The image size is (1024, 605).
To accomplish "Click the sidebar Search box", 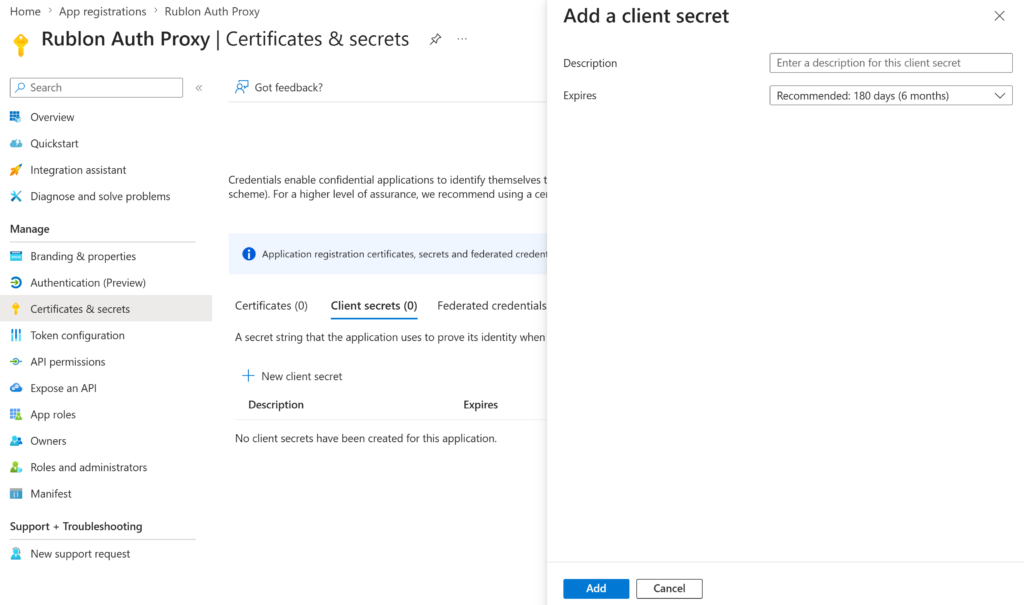I will [96, 88].
